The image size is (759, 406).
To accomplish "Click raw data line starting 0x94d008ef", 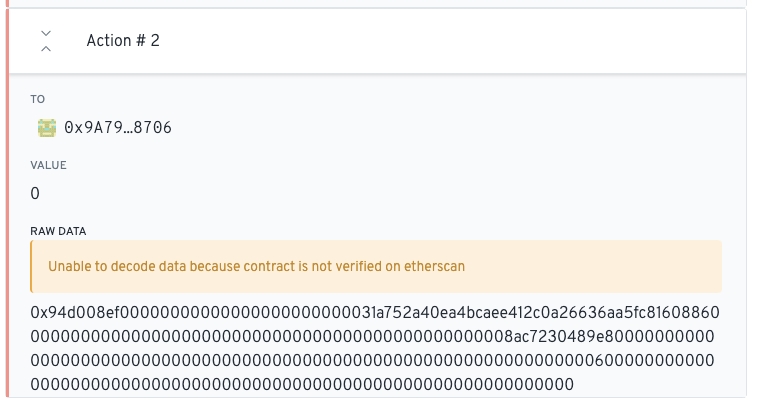I will click(x=375, y=313).
